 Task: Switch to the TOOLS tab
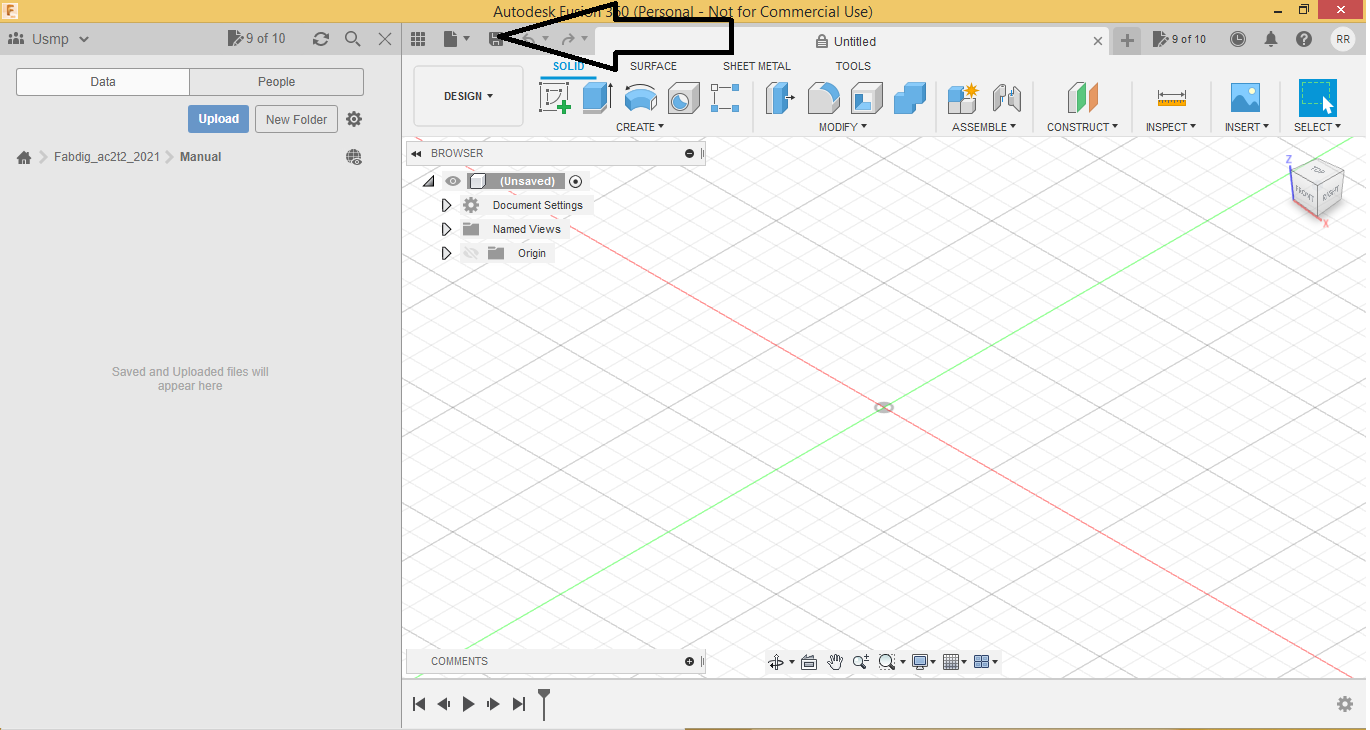tap(853, 66)
